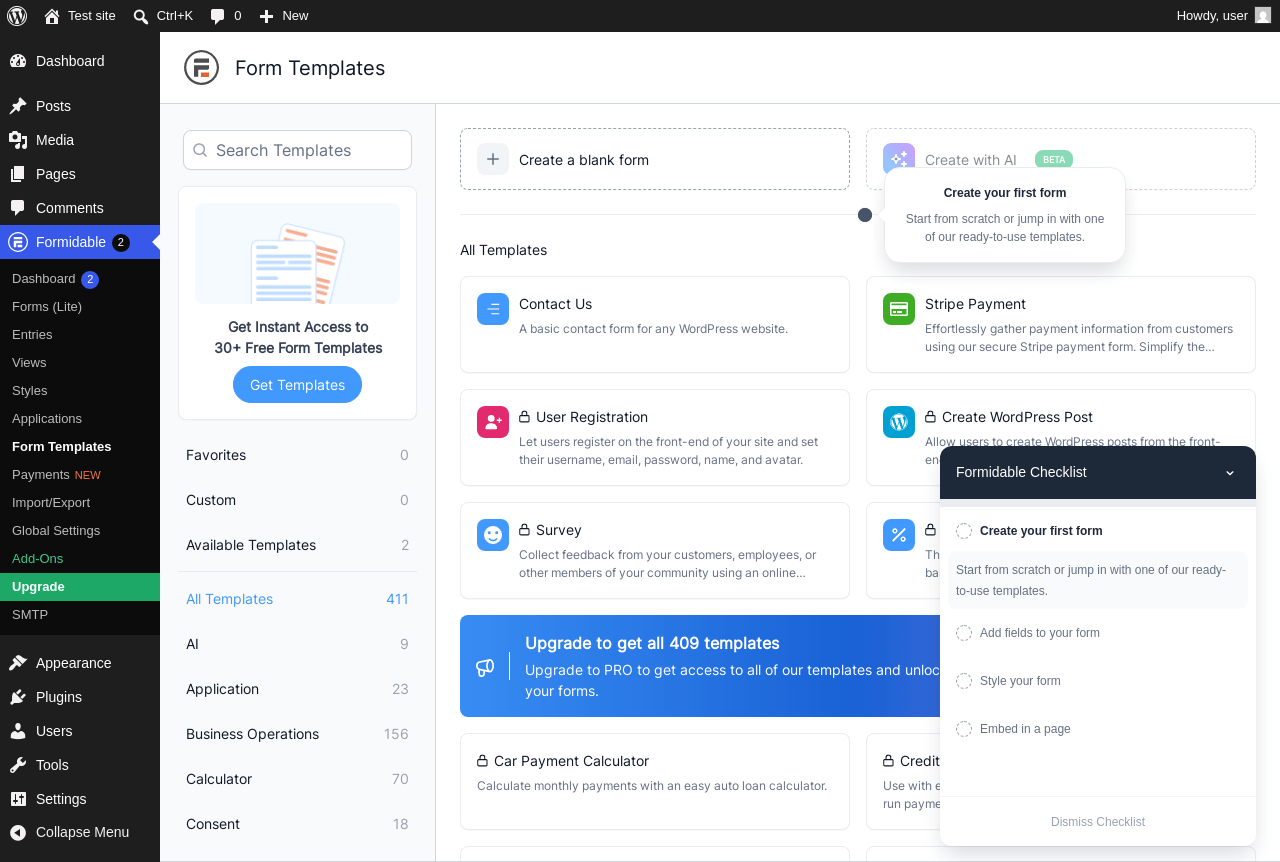The height and width of the screenshot is (862, 1280).
Task: Select All Templates category
Action: pyautogui.click(x=297, y=599)
